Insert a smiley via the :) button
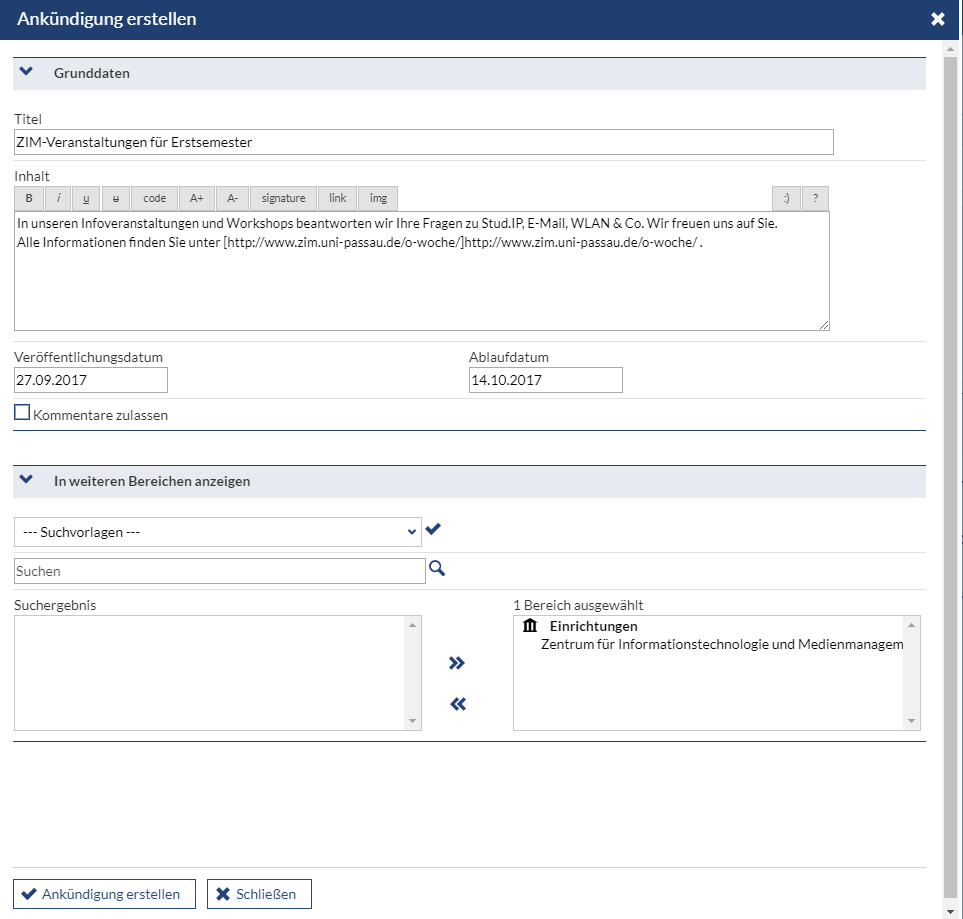The image size is (963, 919). pos(786,198)
